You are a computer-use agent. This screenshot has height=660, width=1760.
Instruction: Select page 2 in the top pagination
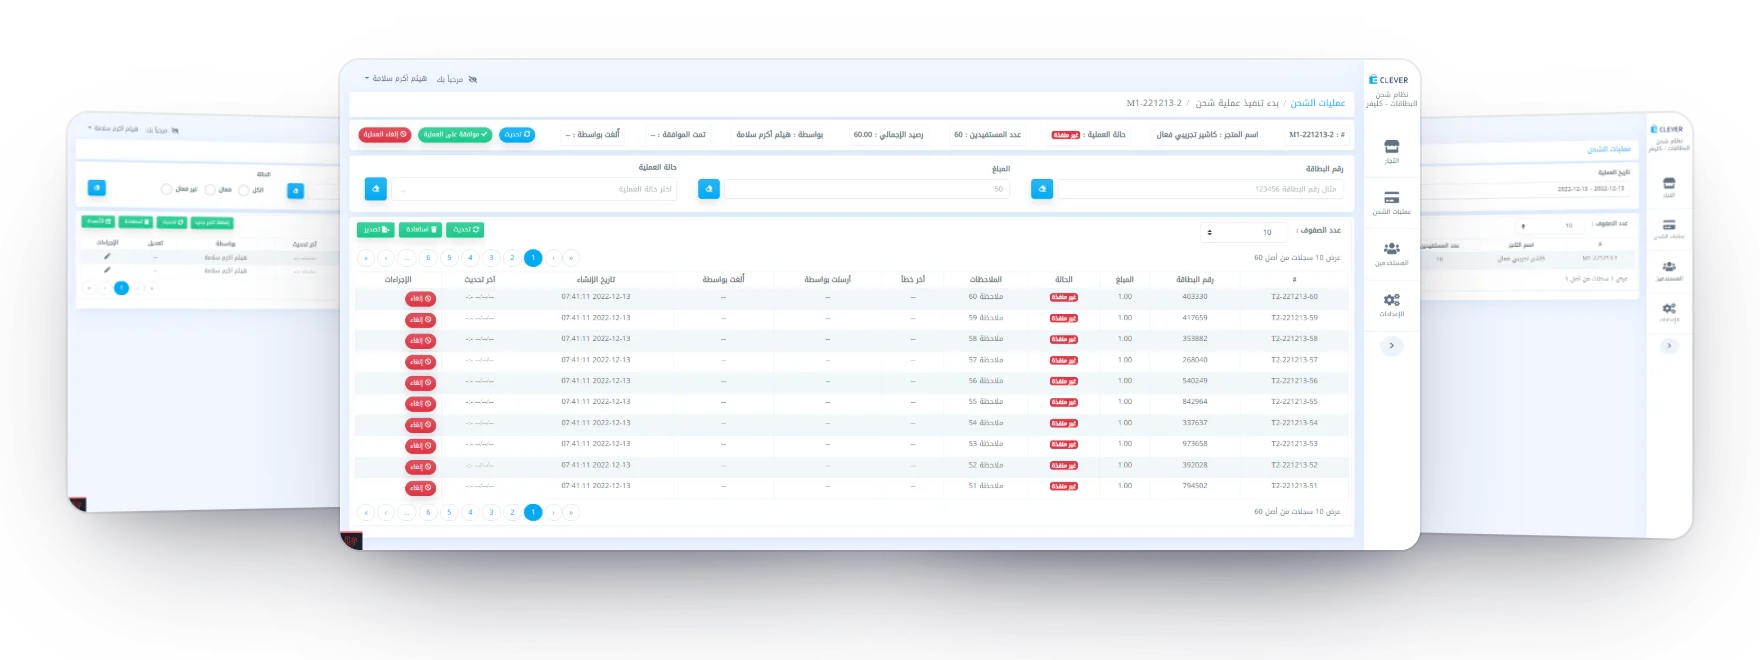[512, 258]
